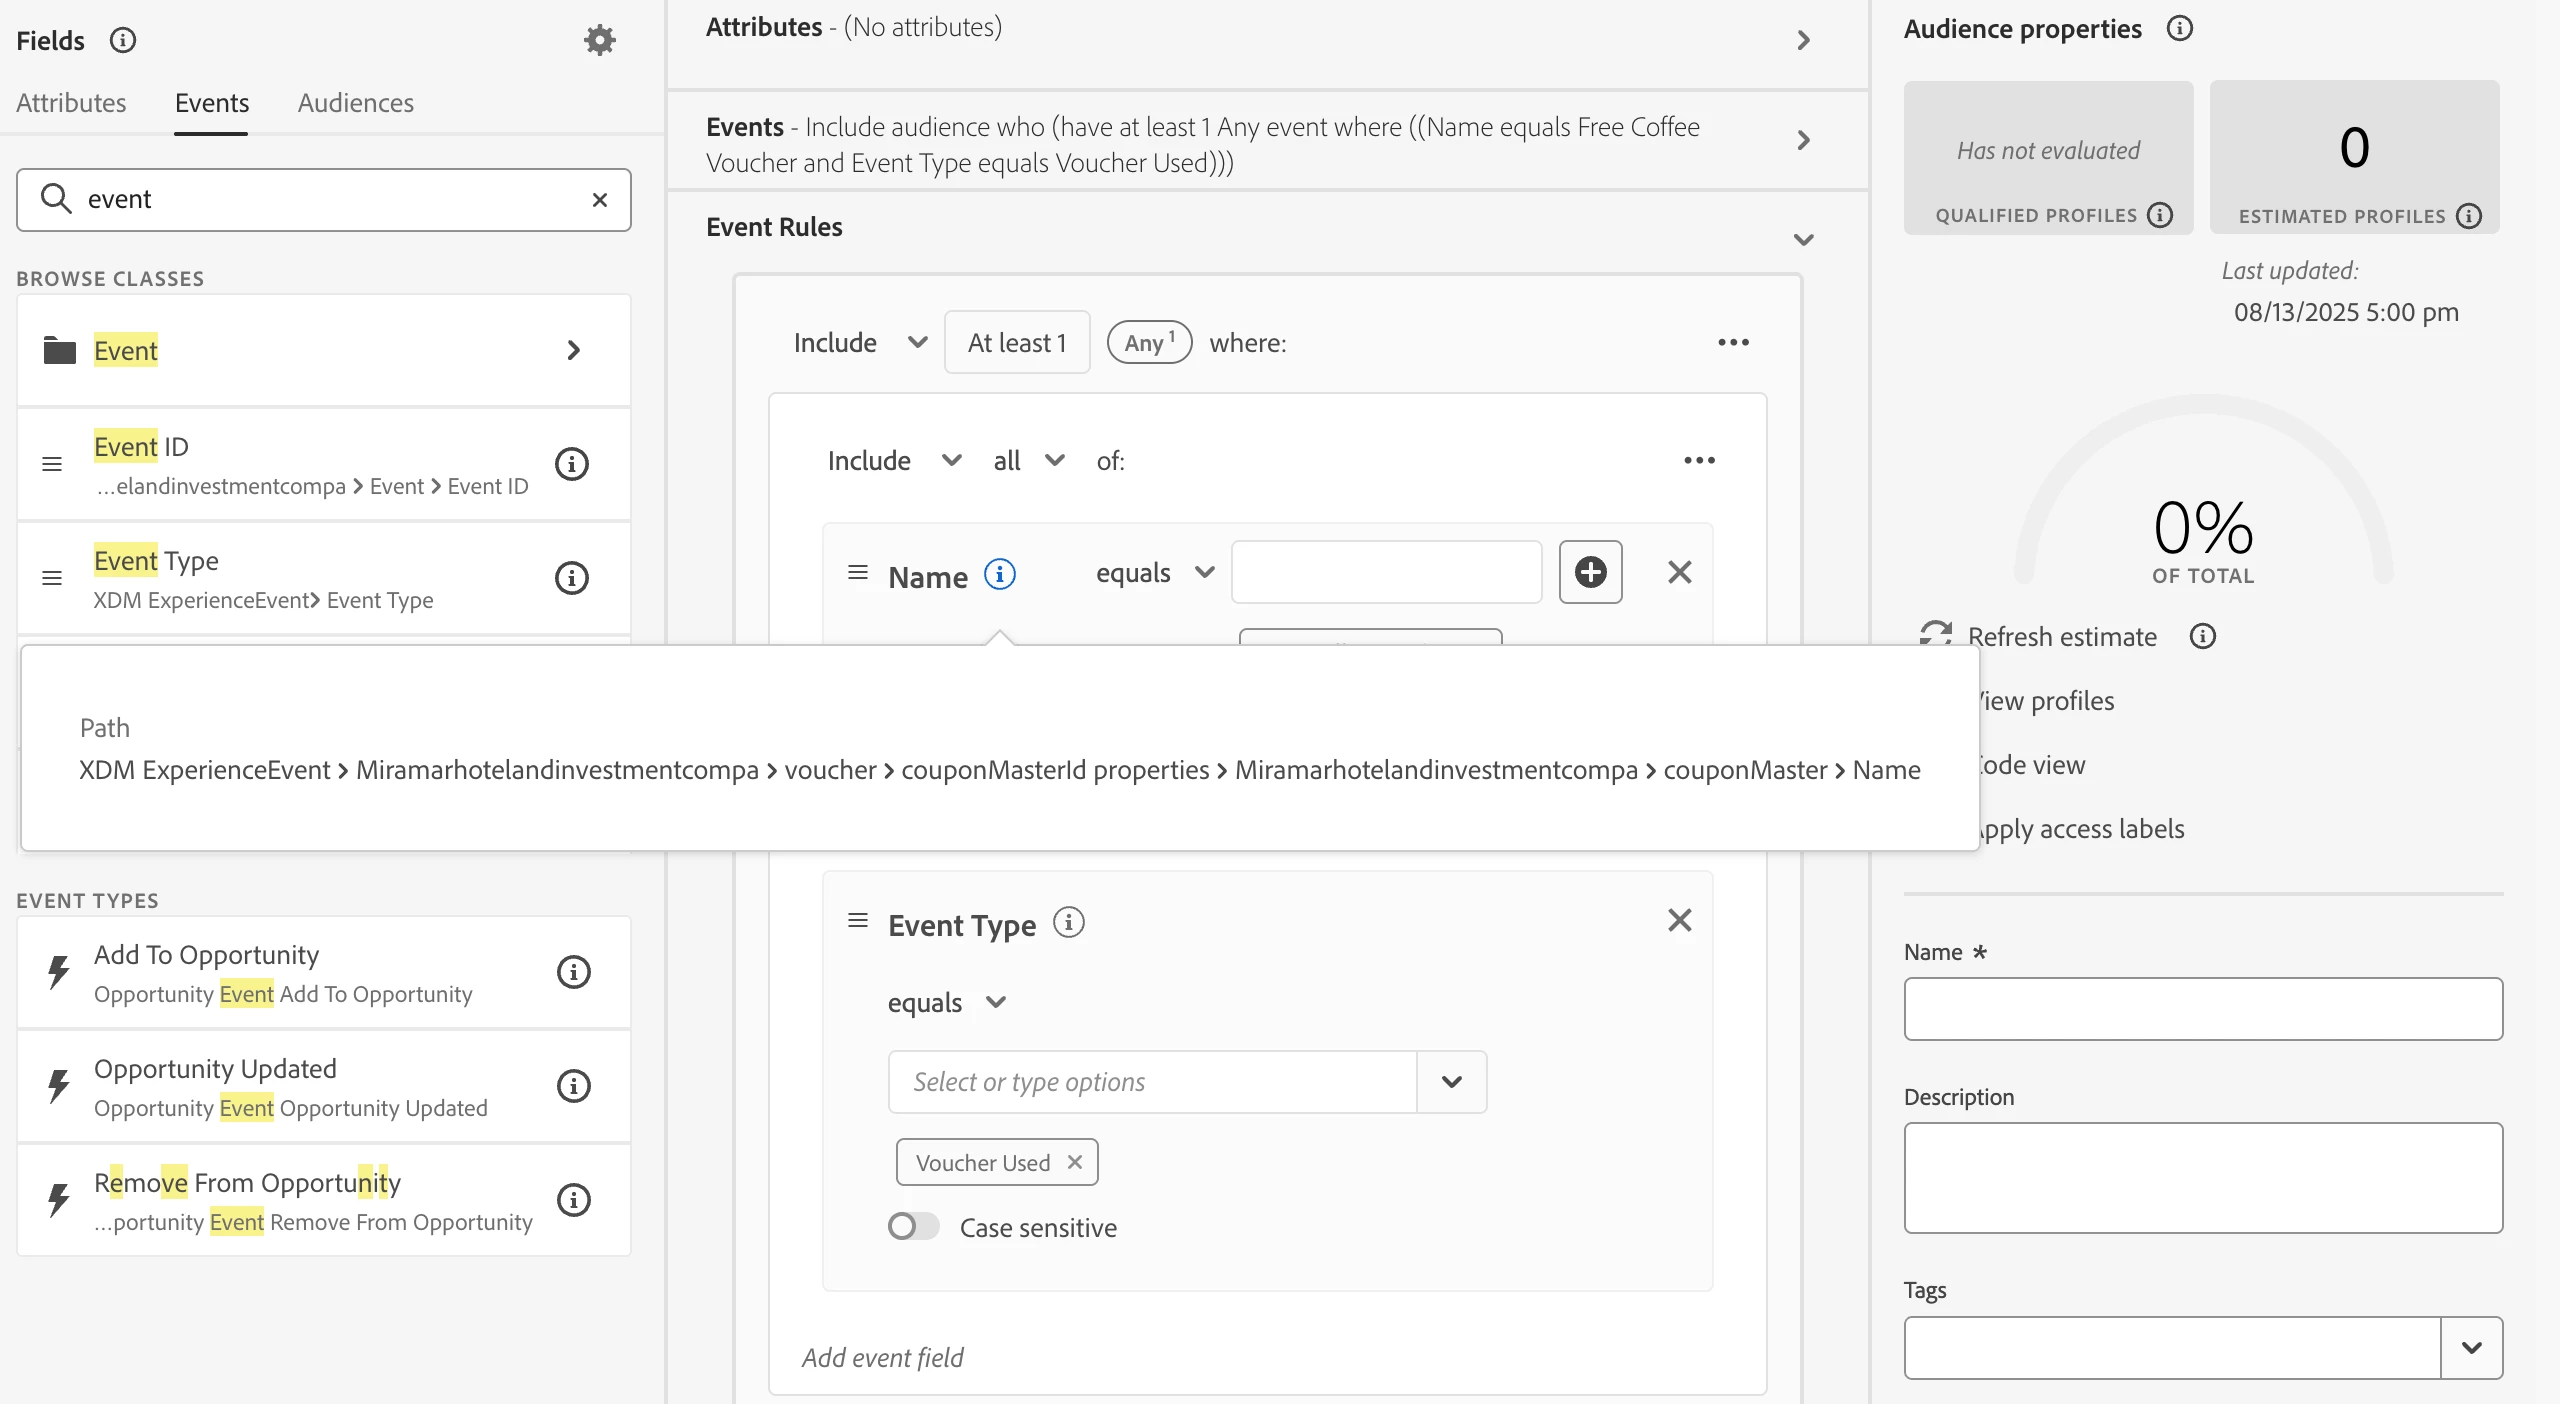The height and width of the screenshot is (1404, 2560).
Task: Expand Select or type options dropdown
Action: point(1452,1082)
